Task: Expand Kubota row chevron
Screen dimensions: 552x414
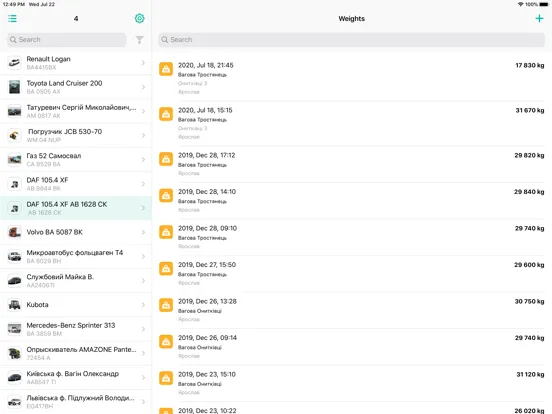Action: (143, 305)
